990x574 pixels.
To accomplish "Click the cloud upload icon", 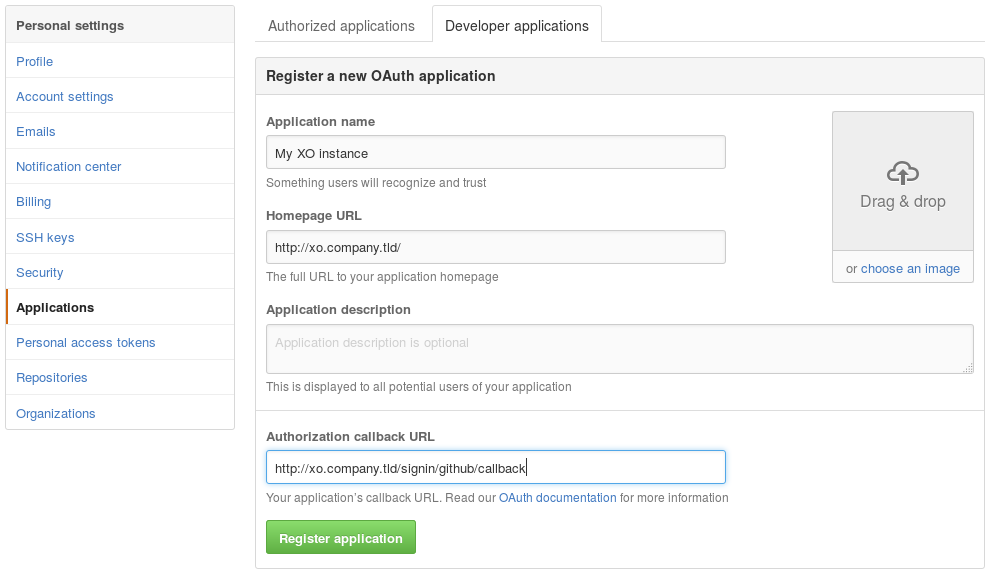I will [903, 172].
